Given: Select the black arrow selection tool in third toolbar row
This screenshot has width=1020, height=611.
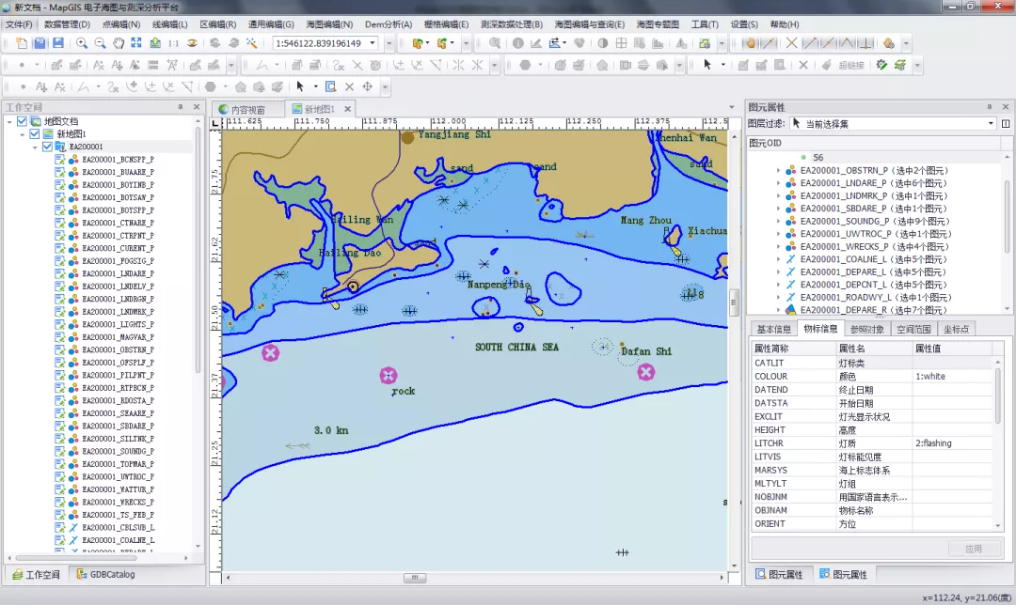Looking at the screenshot, I should coord(300,87).
